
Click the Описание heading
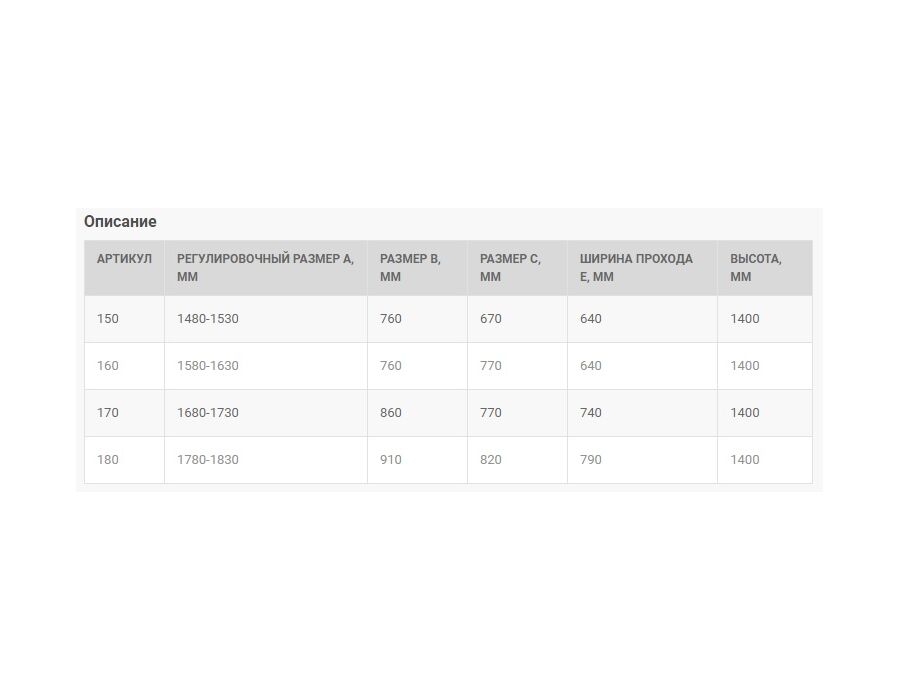120,221
